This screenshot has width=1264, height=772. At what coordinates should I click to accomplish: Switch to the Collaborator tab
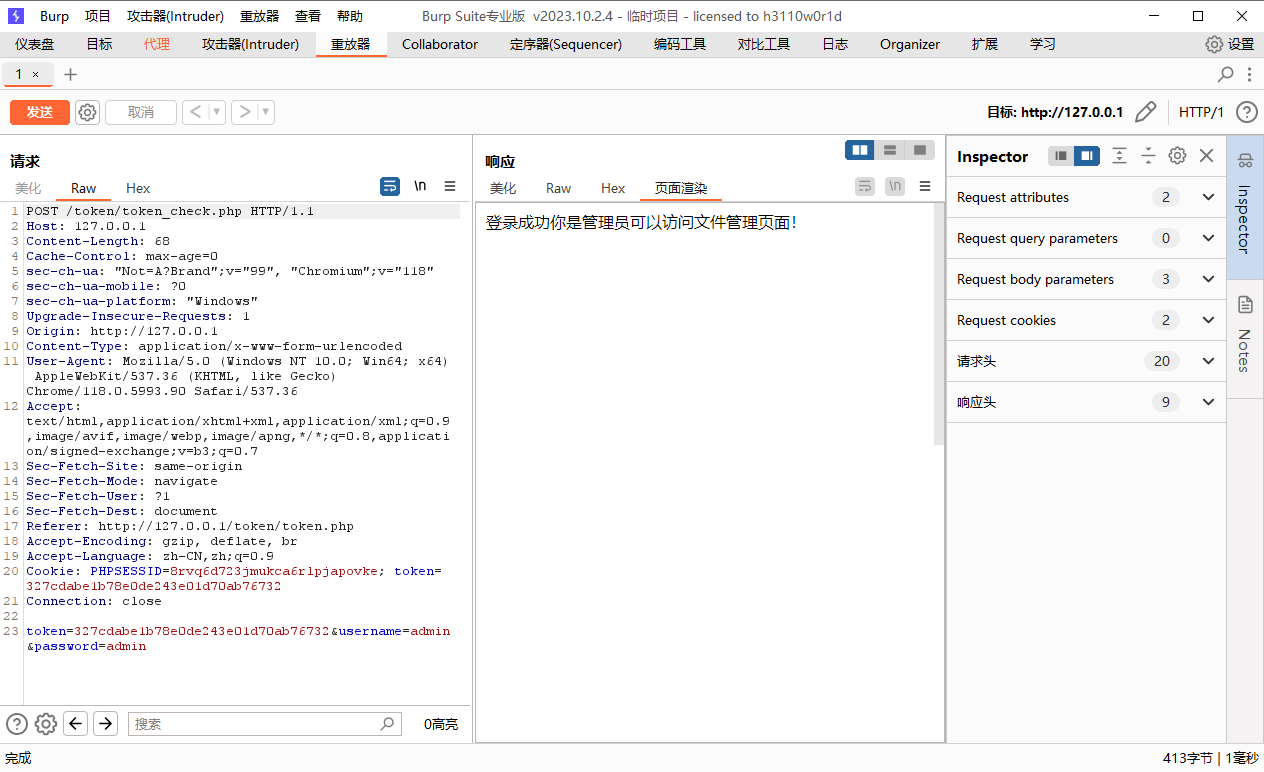click(440, 44)
